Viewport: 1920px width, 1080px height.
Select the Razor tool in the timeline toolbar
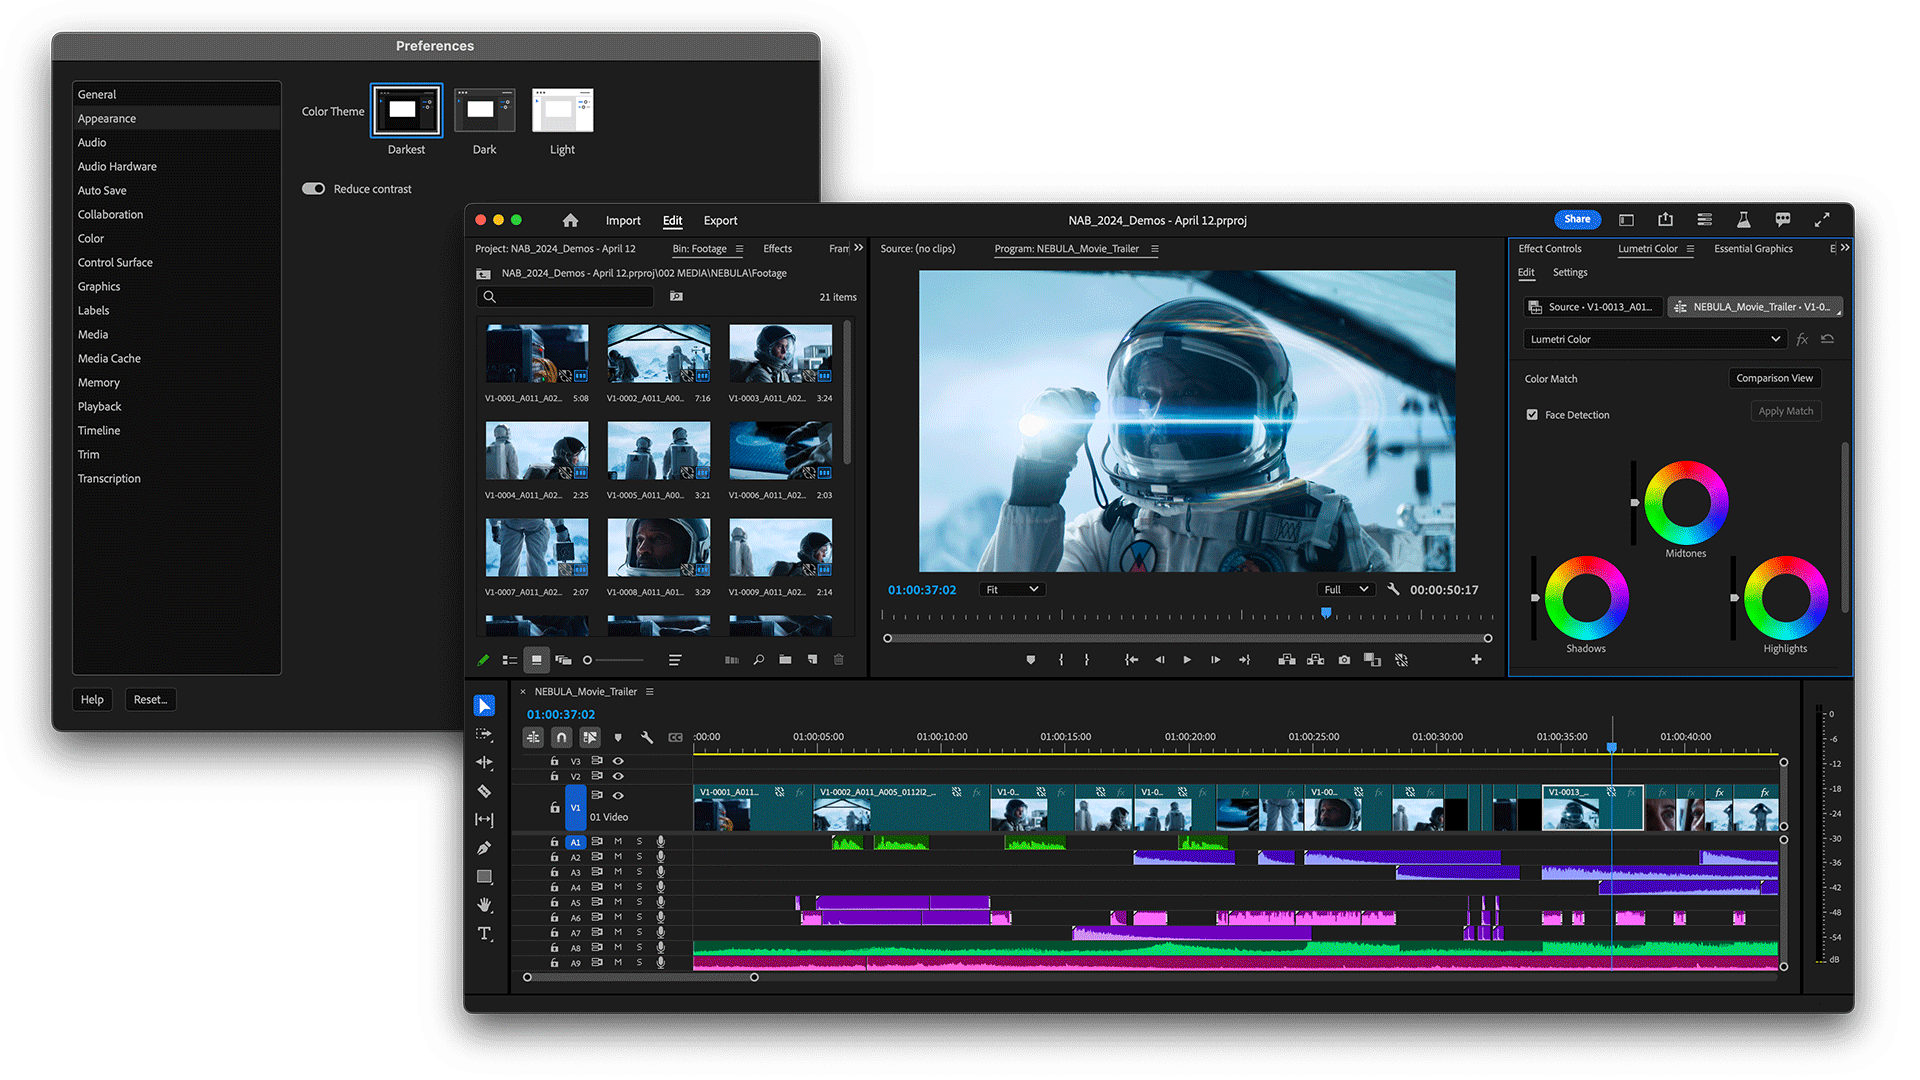click(485, 790)
